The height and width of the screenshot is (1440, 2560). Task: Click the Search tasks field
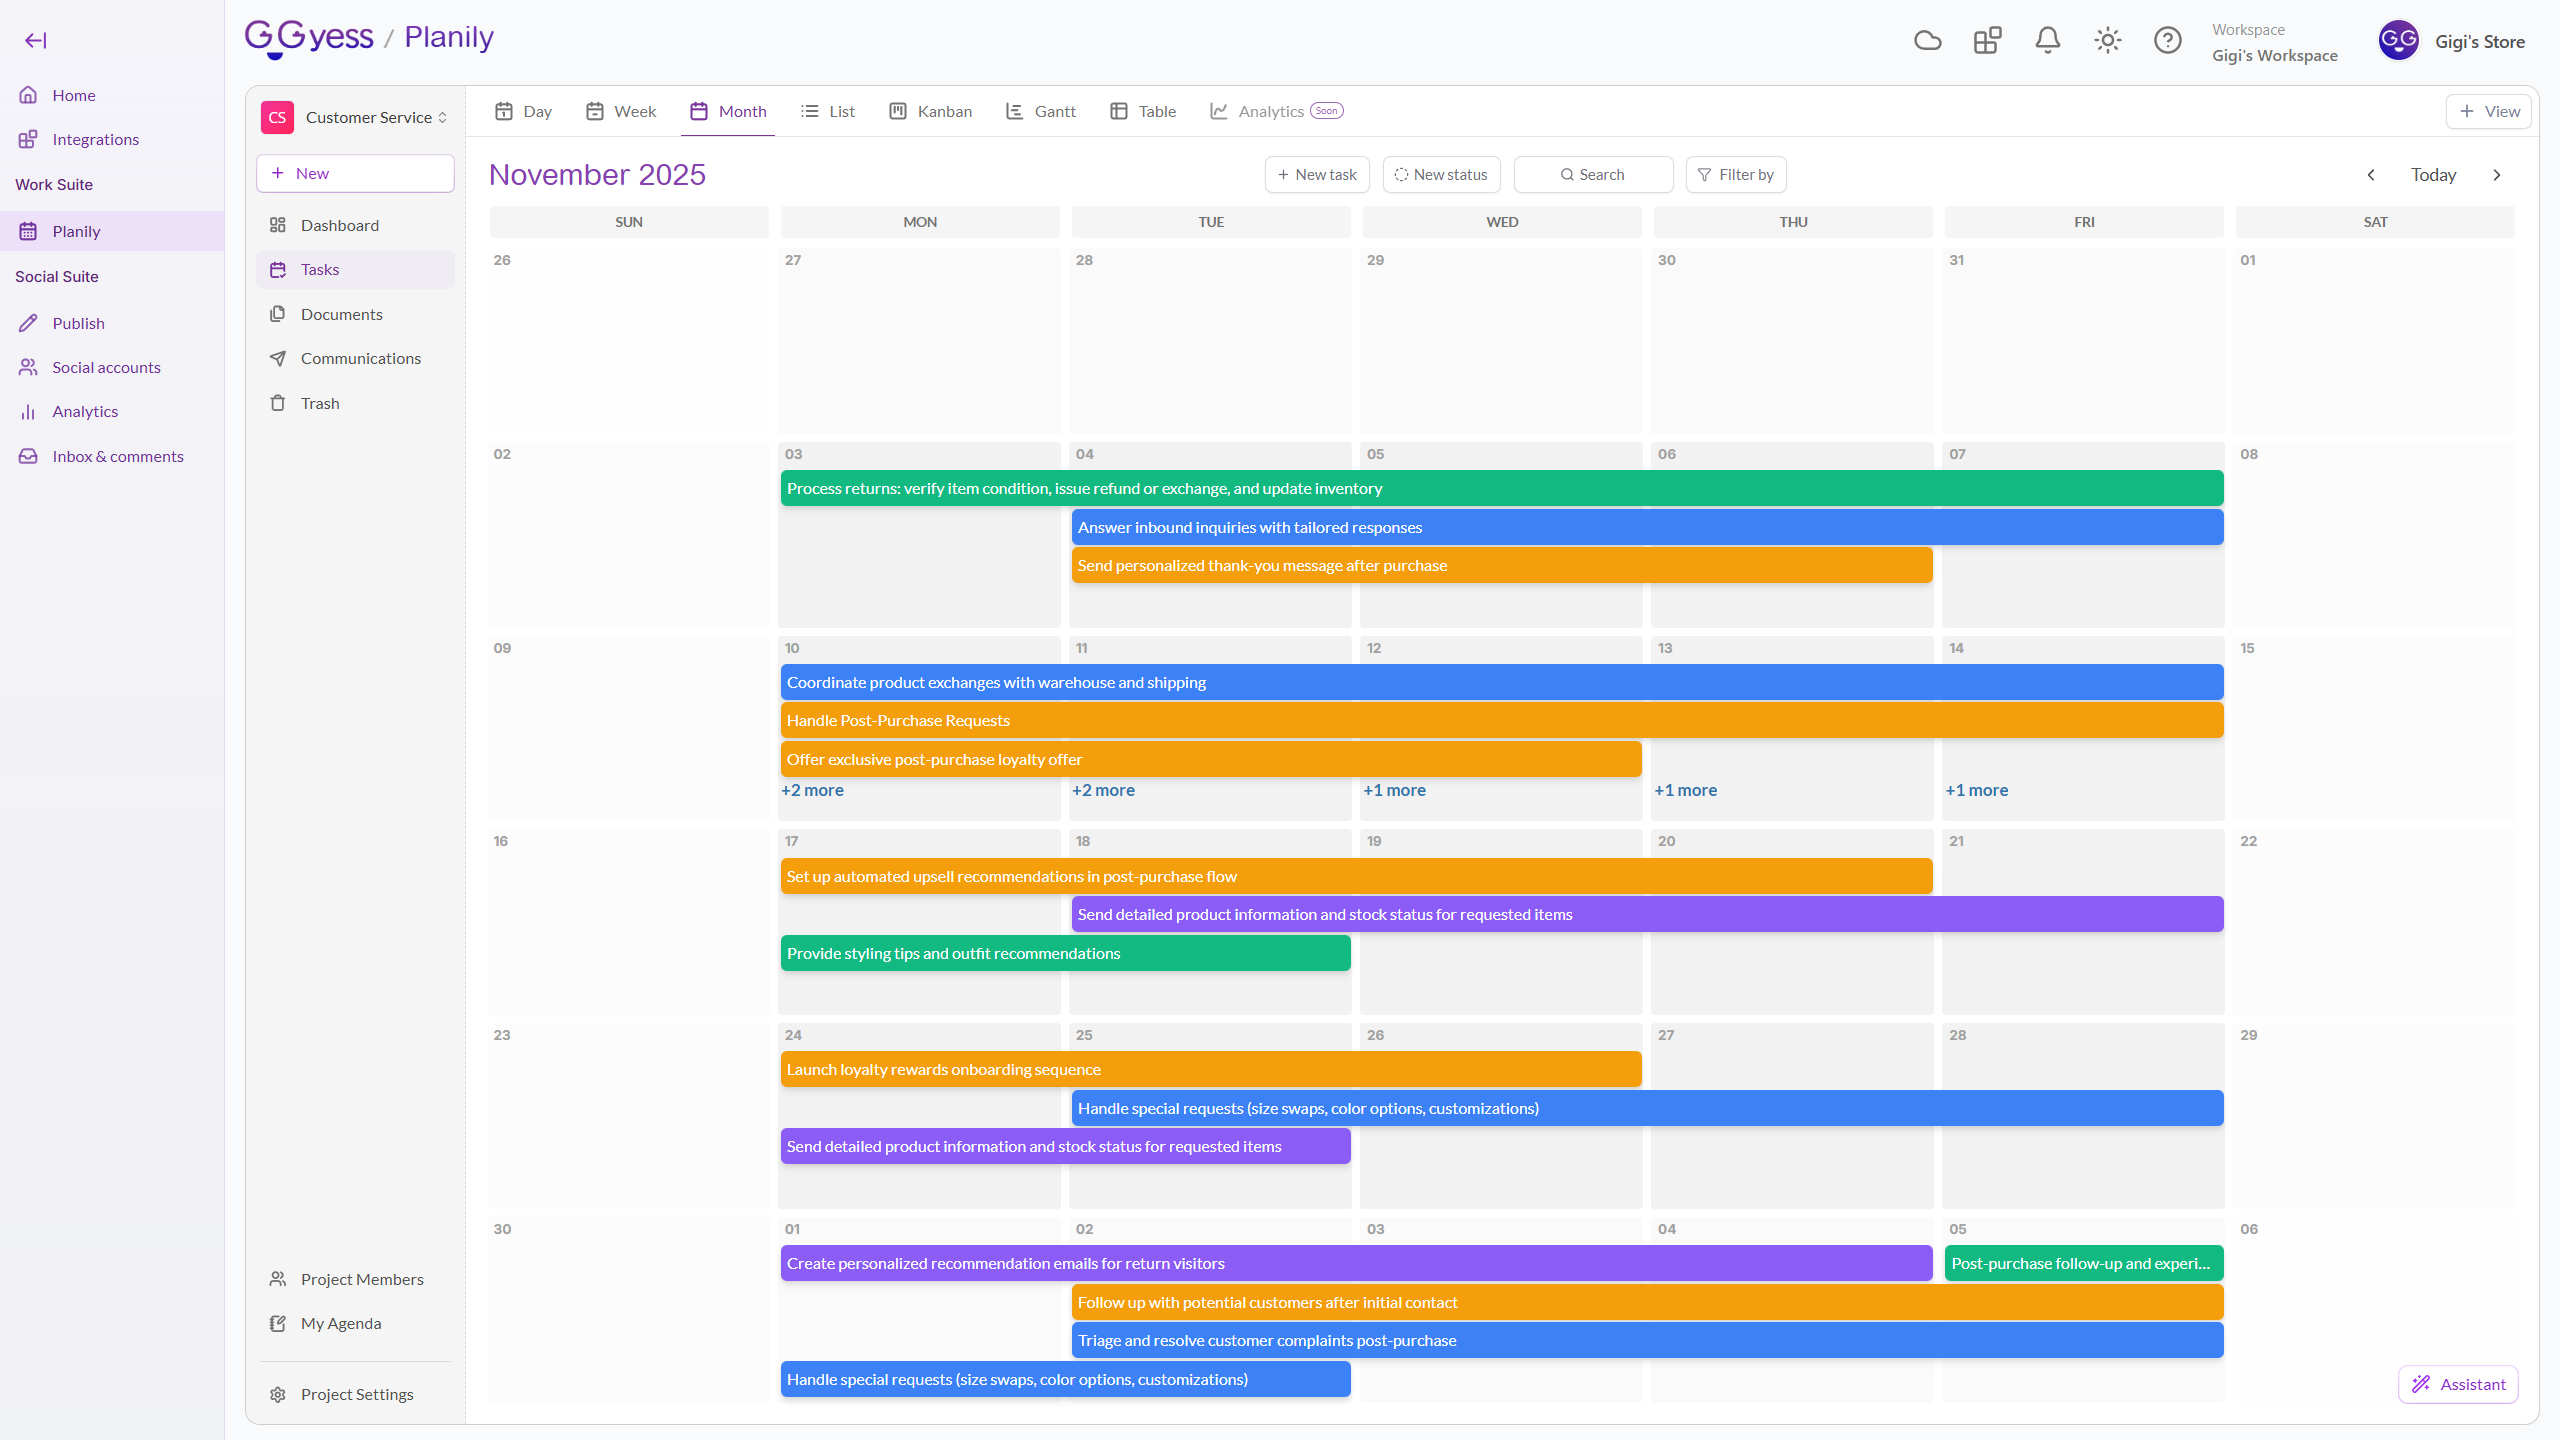[1593, 174]
